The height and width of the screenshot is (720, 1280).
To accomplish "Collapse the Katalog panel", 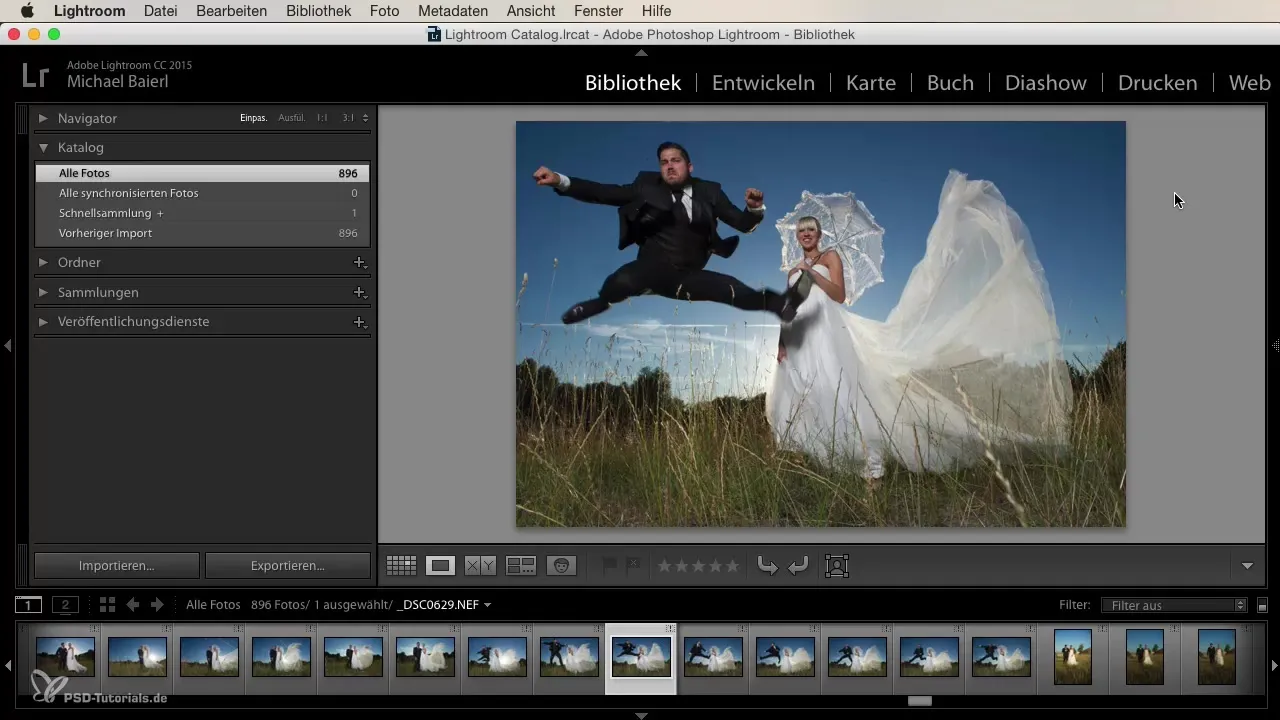I will click(43, 147).
